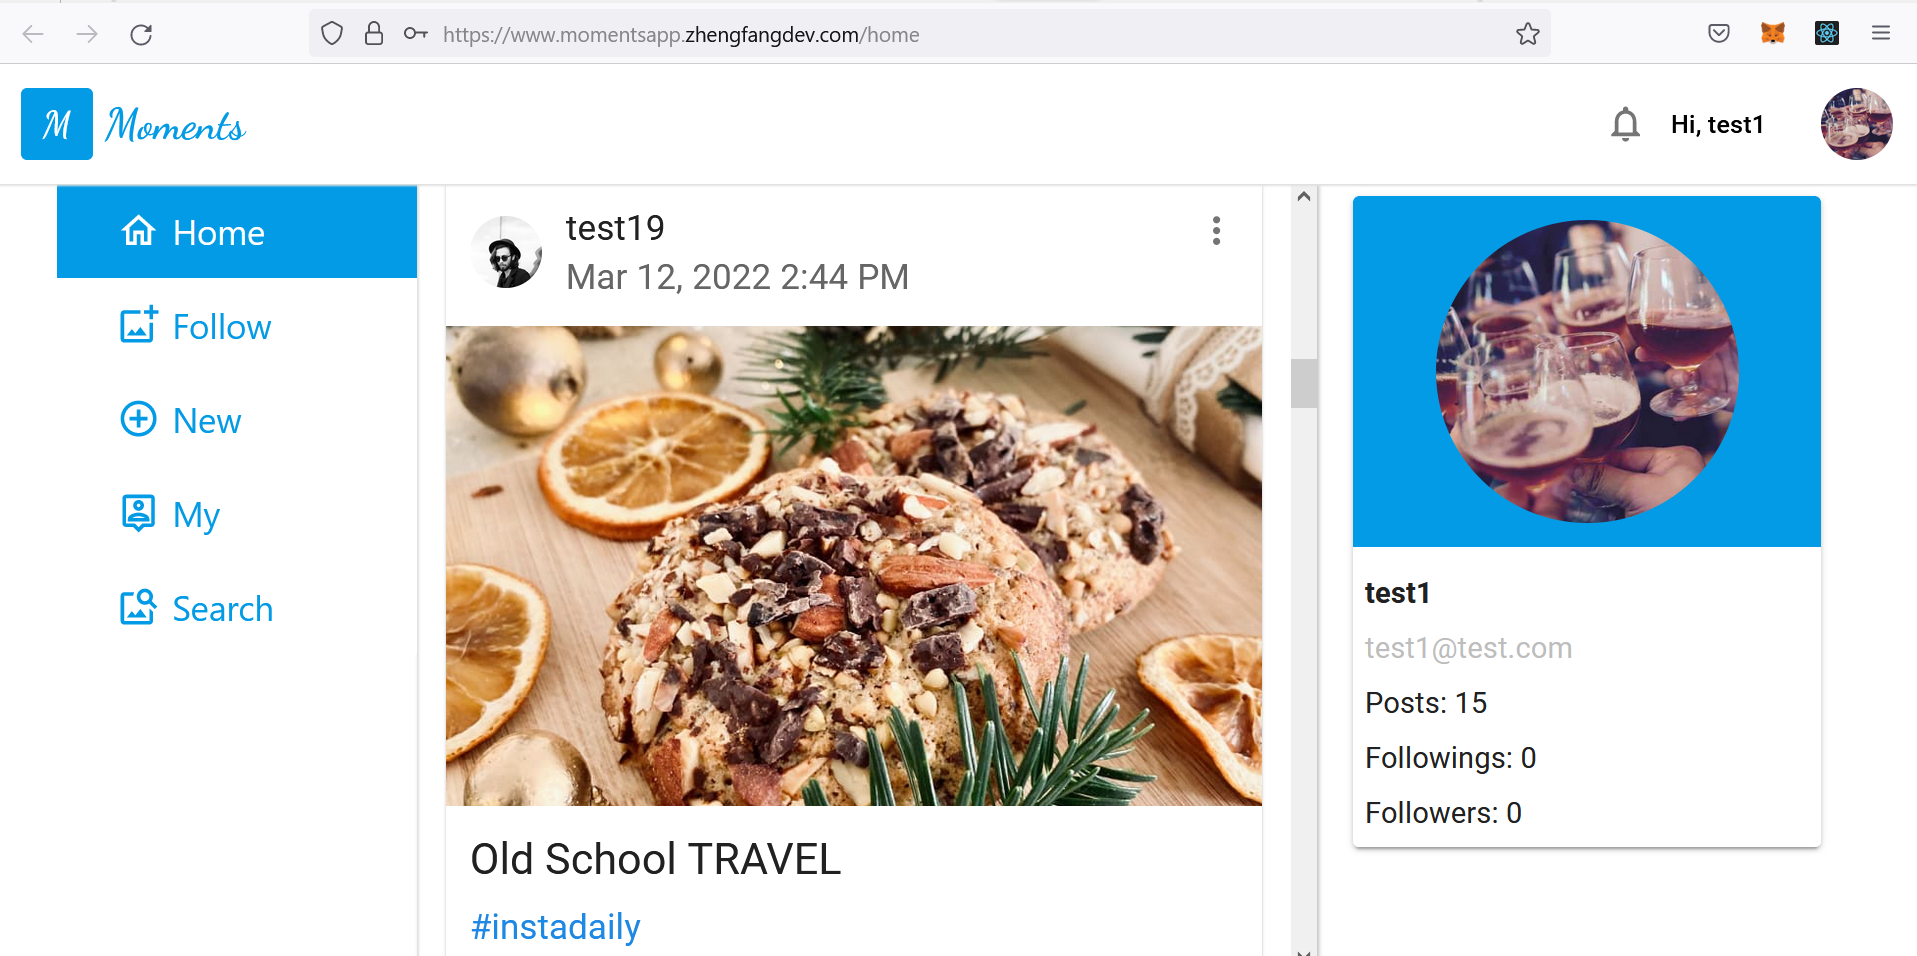Click the test19 username on post
1917x956 pixels.
615,229
